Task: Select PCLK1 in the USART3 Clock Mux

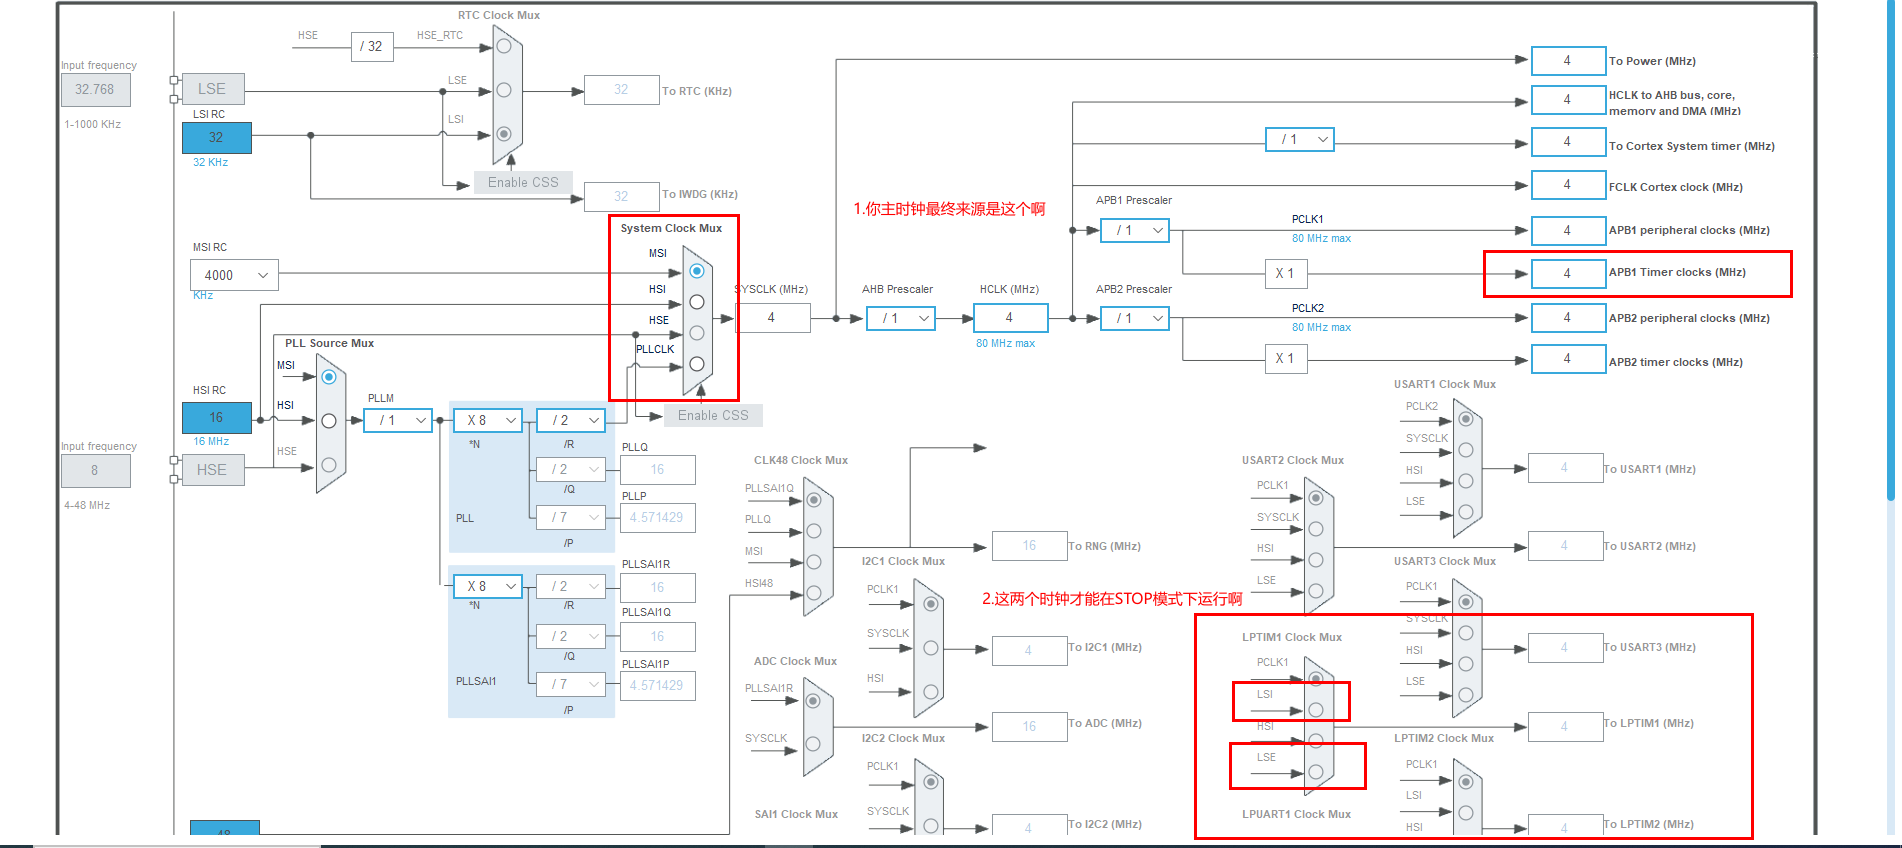Action: (1466, 602)
